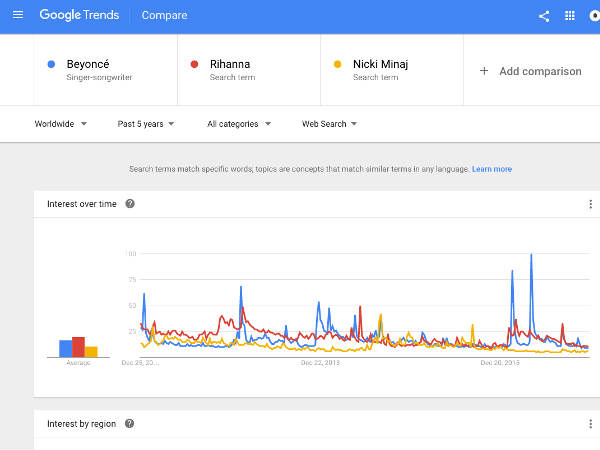
Task: Select the Rihanna search term card
Action: (249, 70)
